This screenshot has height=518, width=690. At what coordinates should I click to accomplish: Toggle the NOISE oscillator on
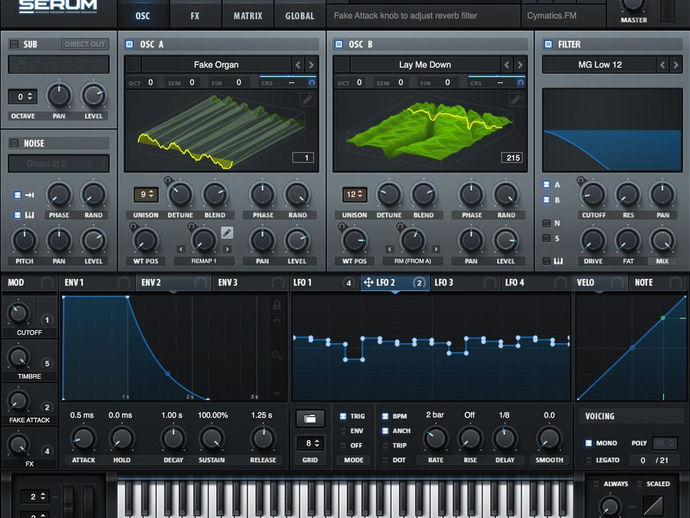point(15,143)
